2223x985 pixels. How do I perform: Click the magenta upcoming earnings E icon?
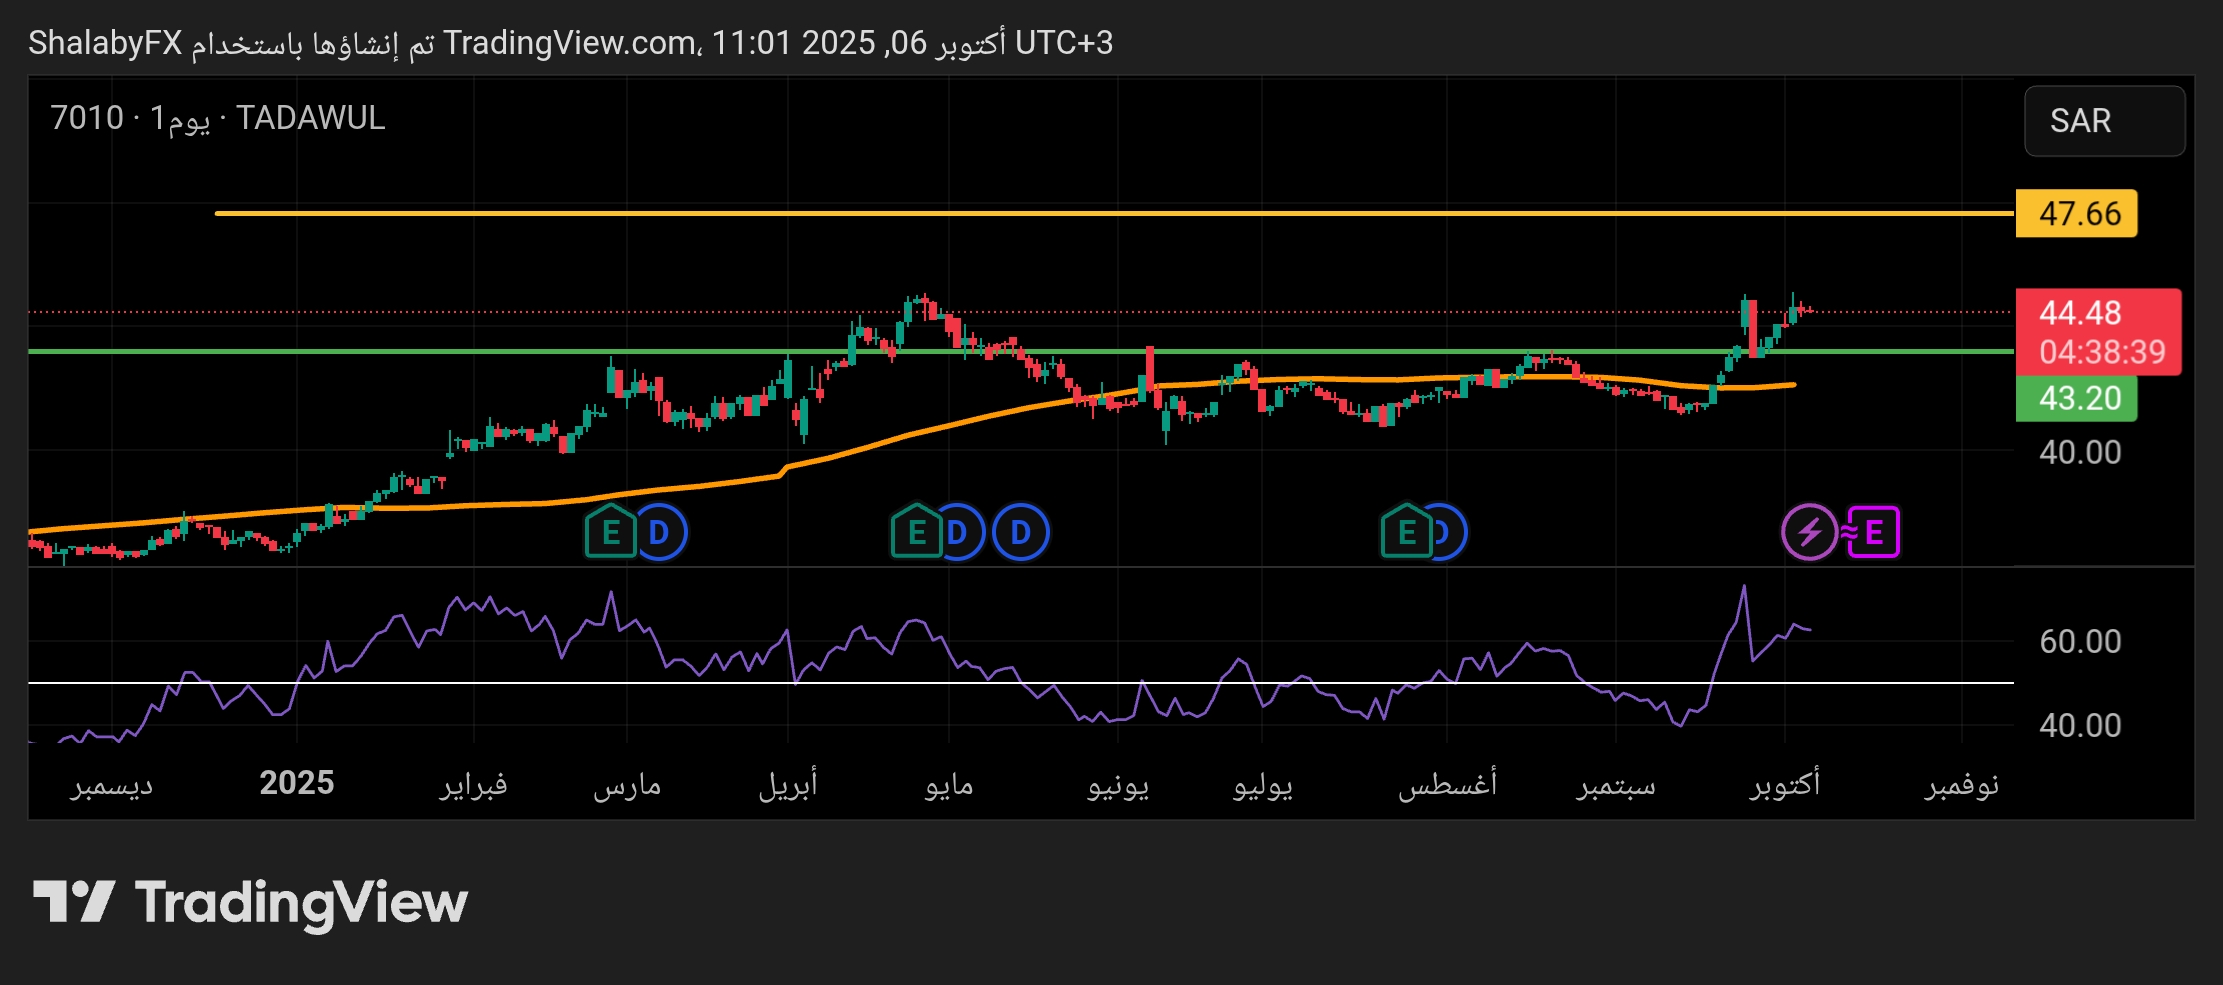(x=1874, y=532)
